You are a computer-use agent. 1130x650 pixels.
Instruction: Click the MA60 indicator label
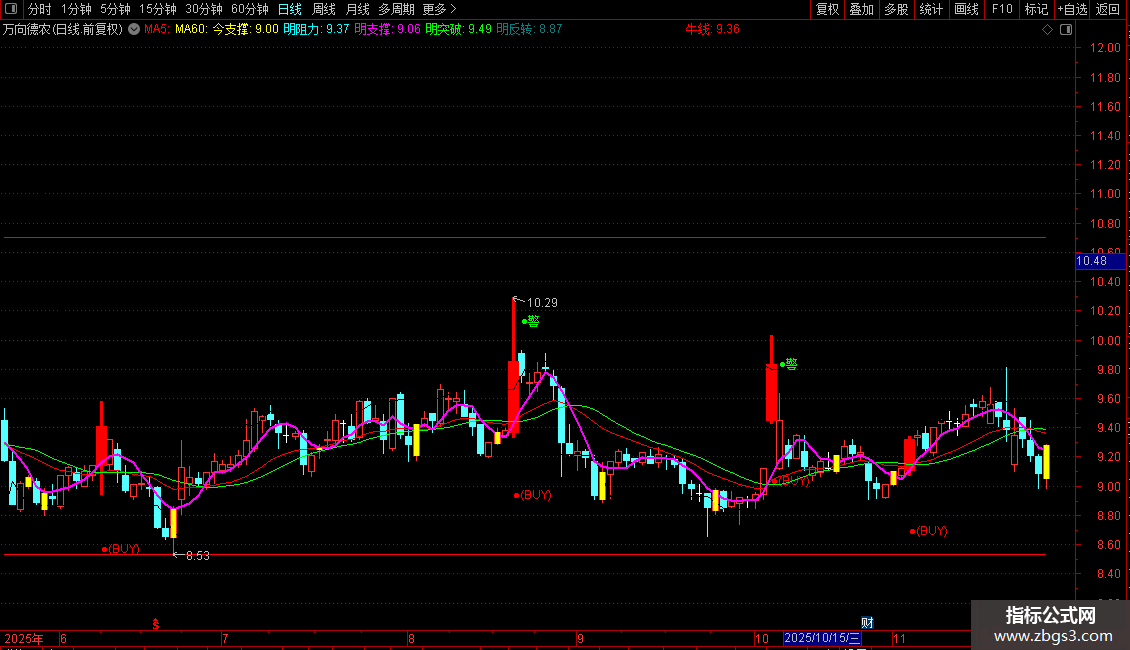191,30
